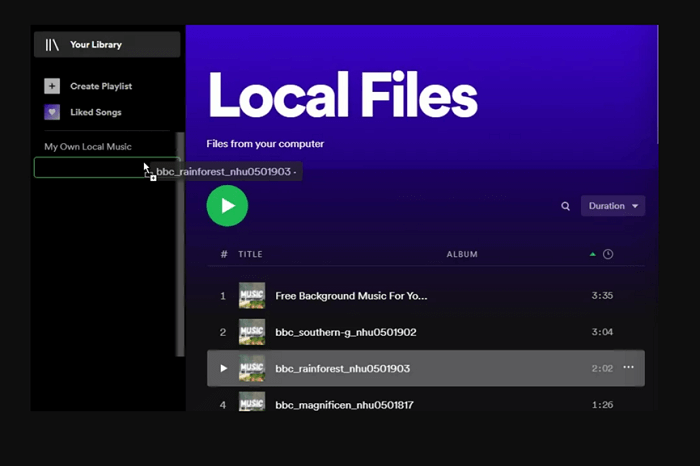Click the clock duration column icon

(x=608, y=254)
